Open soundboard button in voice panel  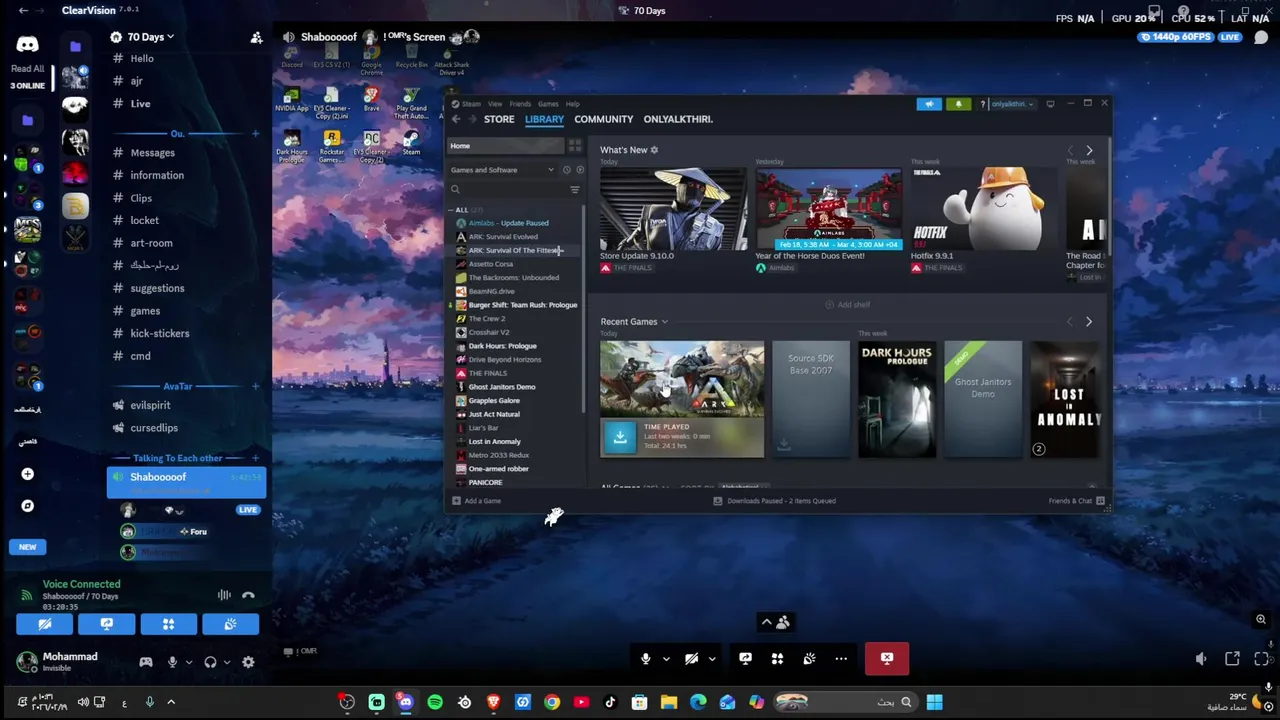tap(230, 624)
